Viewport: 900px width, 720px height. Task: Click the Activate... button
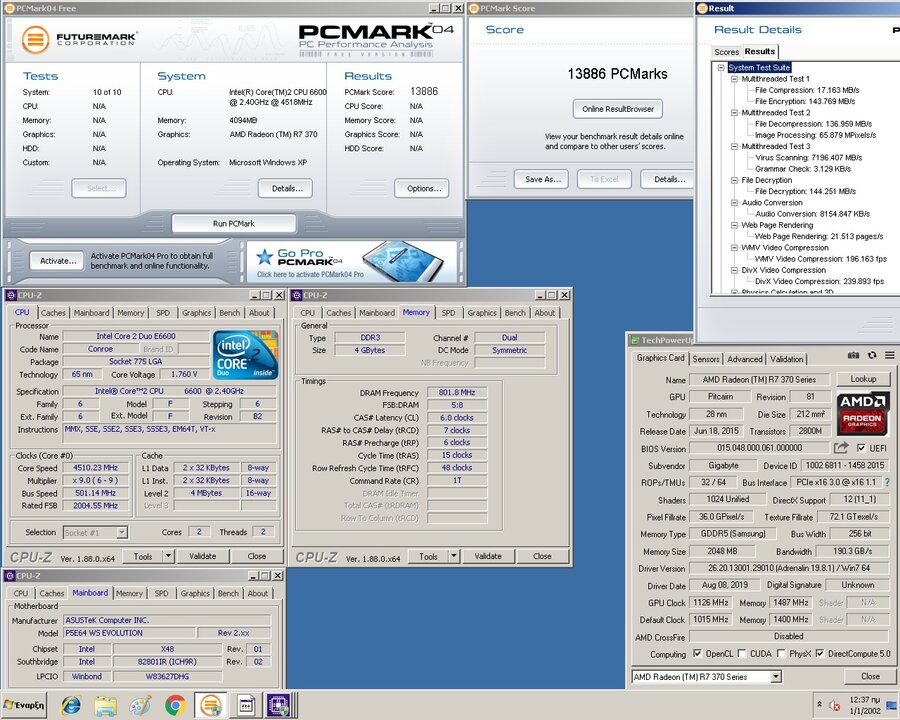(x=58, y=261)
